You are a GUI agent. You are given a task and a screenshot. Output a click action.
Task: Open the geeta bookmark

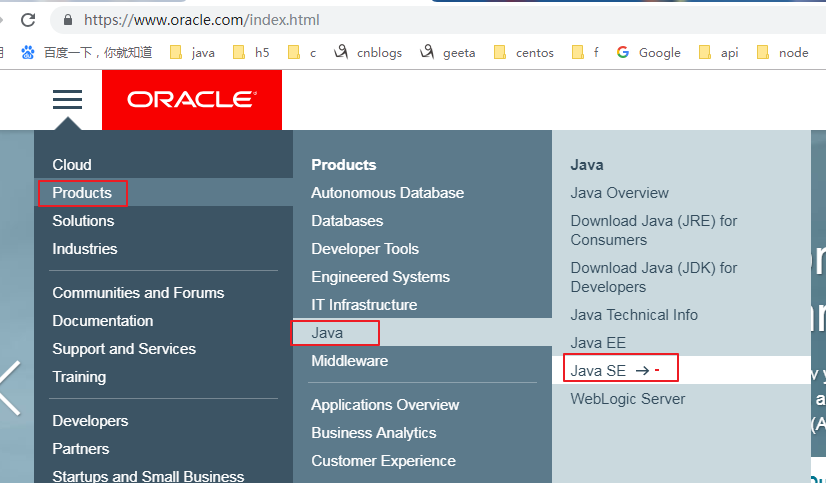point(448,52)
